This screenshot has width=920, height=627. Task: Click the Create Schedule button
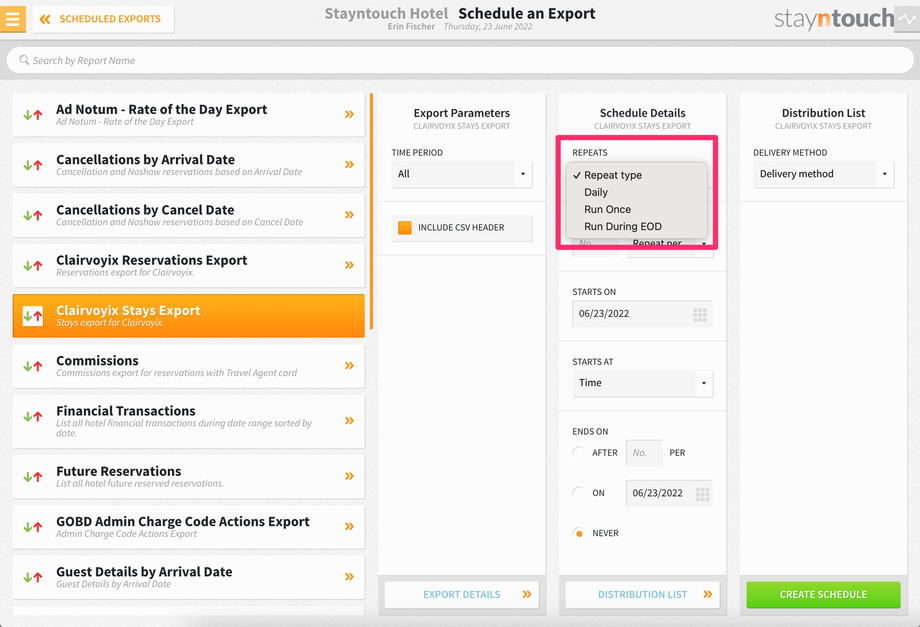pos(823,595)
